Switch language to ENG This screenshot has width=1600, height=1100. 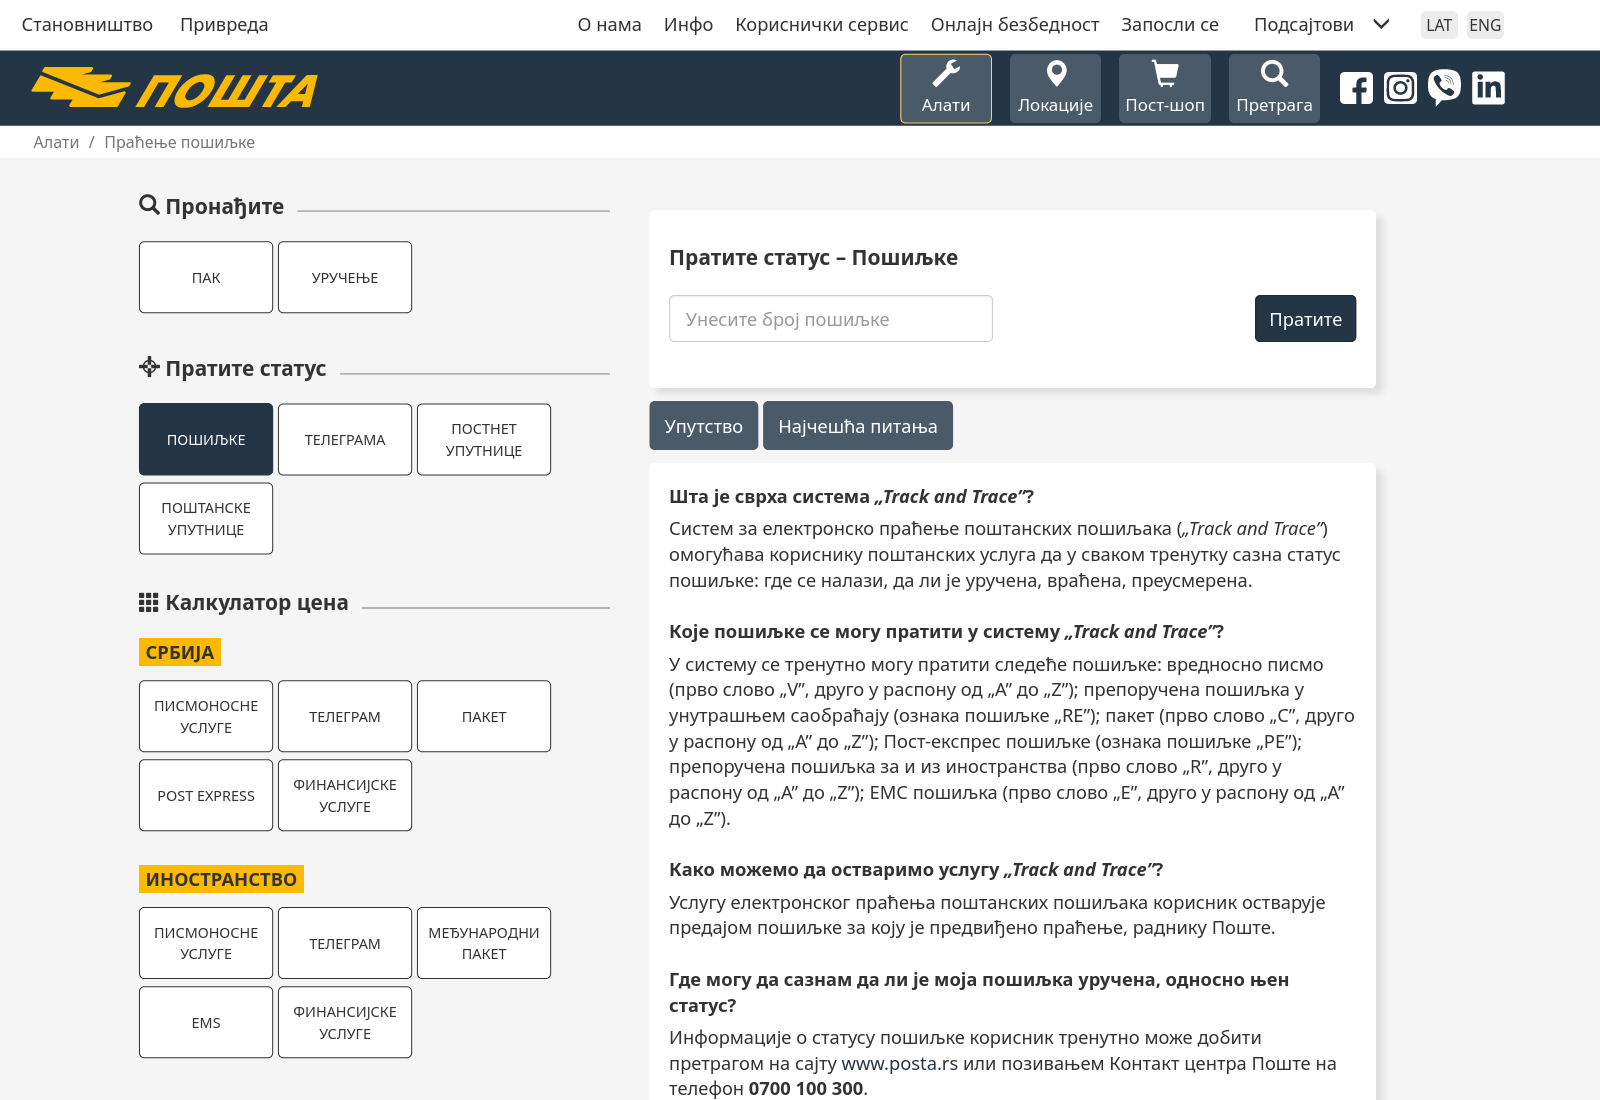tap(1485, 25)
